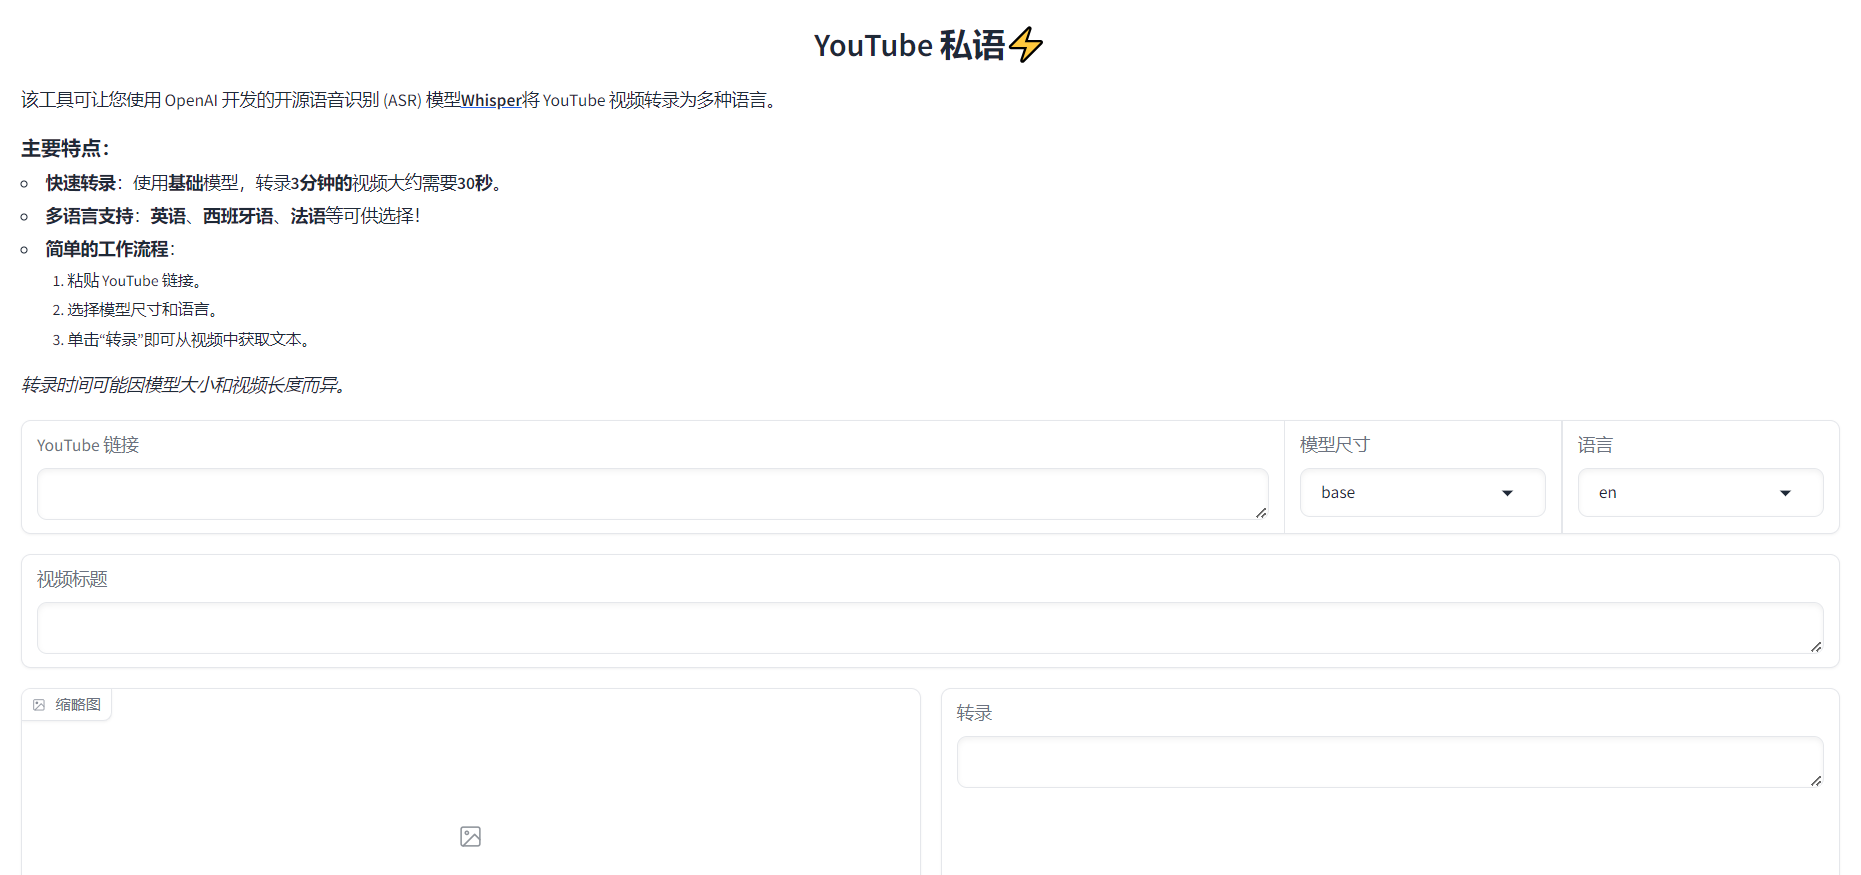Image resolution: width=1861 pixels, height=875 pixels.
Task: Click the 模型尺寸 label text
Action: coord(1334,445)
